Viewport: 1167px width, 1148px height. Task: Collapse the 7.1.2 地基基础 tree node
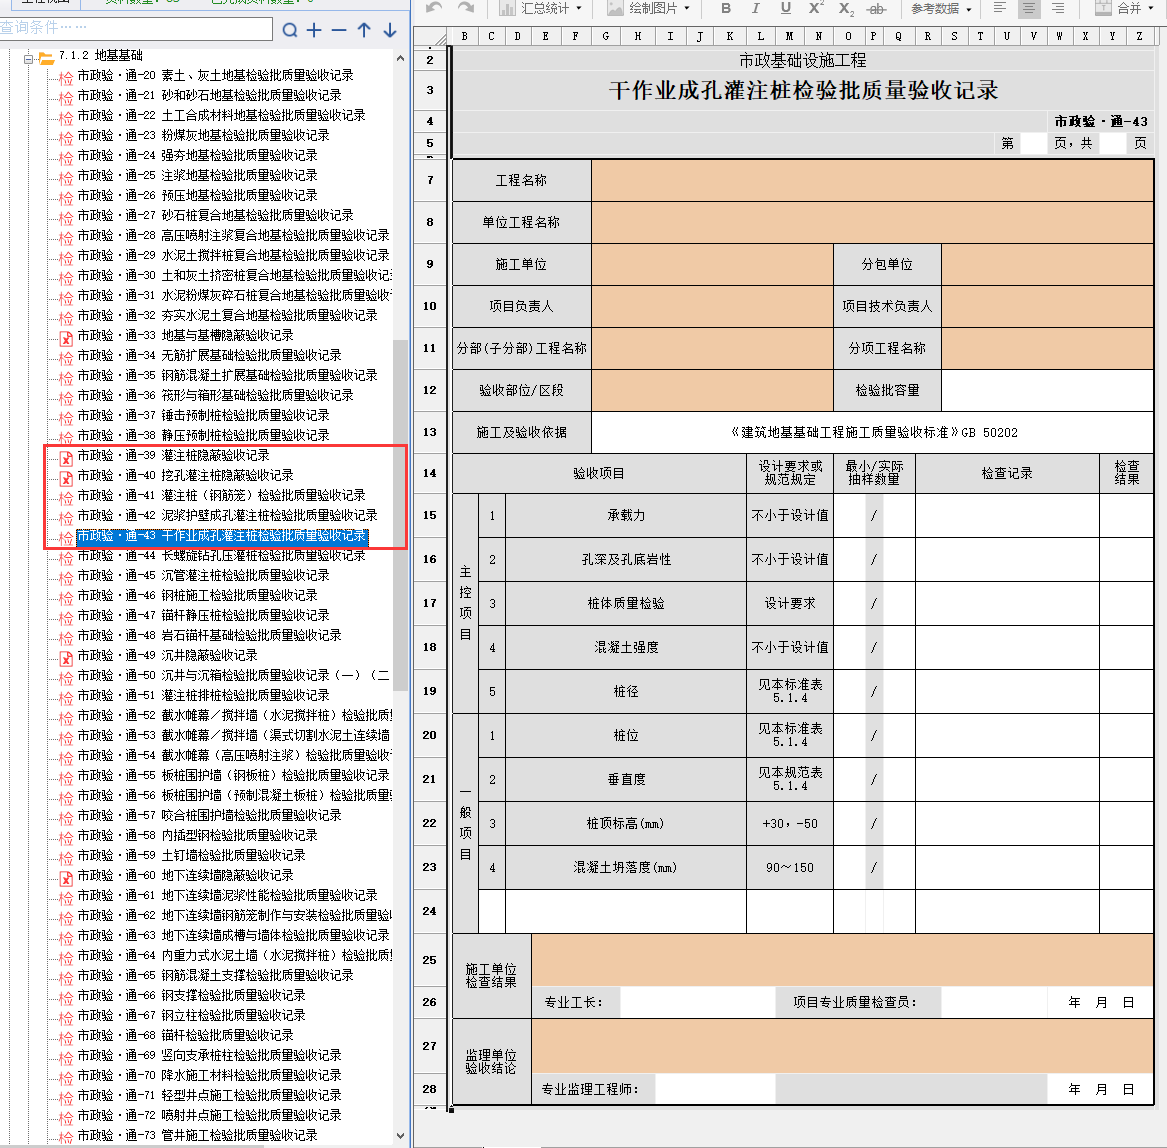tap(29, 56)
